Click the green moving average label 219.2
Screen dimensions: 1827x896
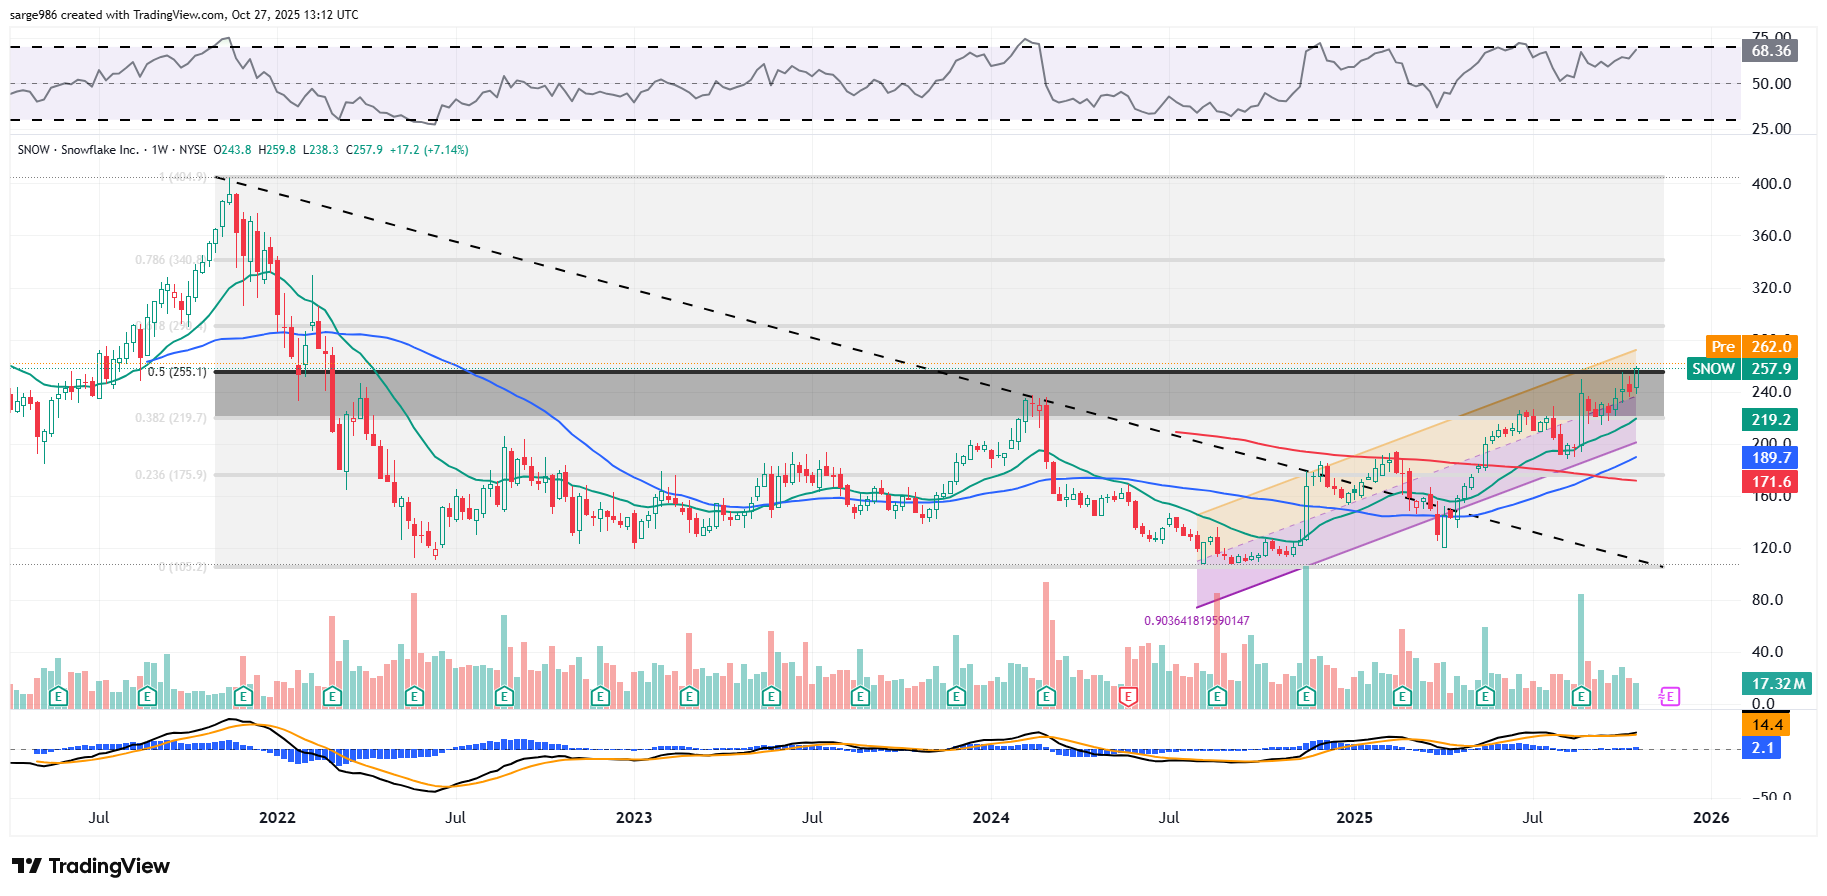pos(1770,420)
